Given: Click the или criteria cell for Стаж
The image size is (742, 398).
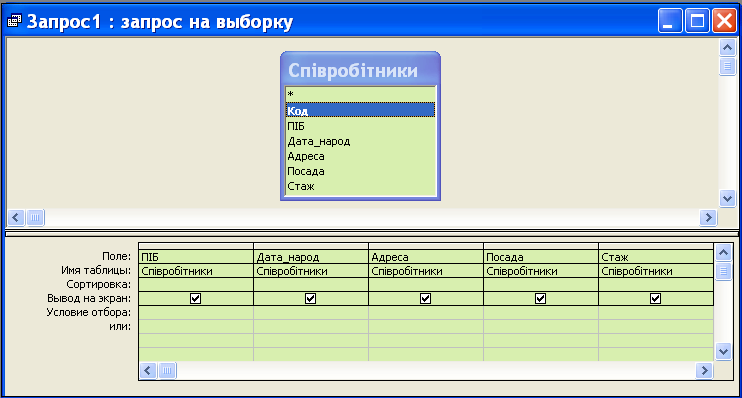Looking at the screenshot, I should pyautogui.click(x=656, y=327).
